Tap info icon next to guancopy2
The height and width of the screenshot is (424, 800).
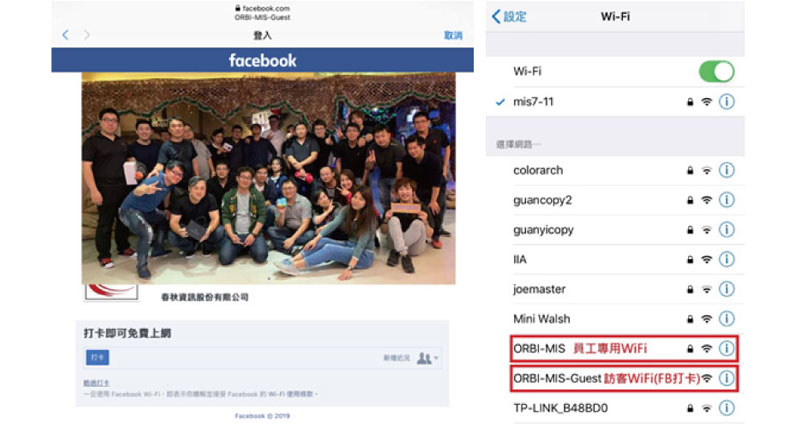click(x=727, y=200)
